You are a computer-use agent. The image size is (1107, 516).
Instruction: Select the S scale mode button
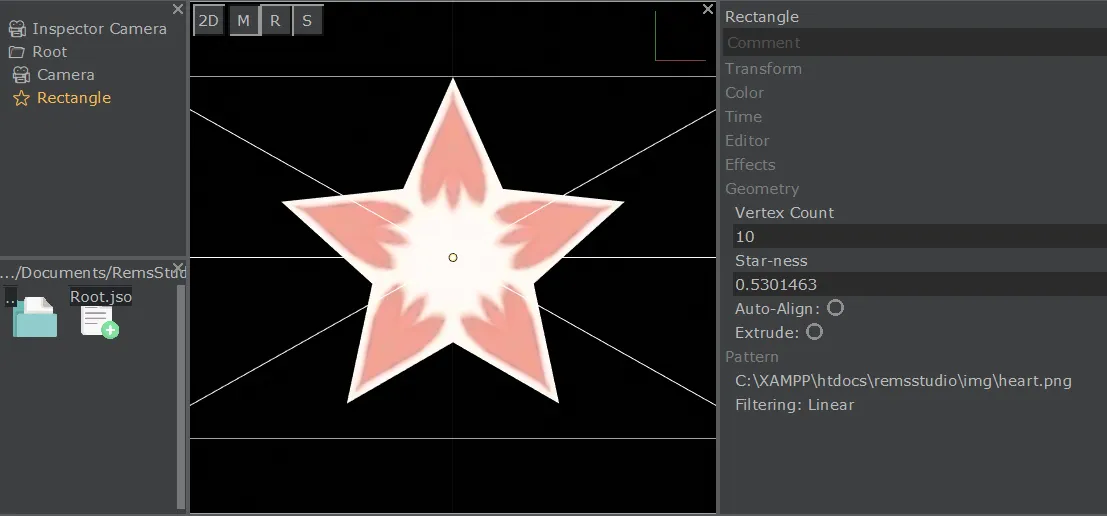coord(307,20)
